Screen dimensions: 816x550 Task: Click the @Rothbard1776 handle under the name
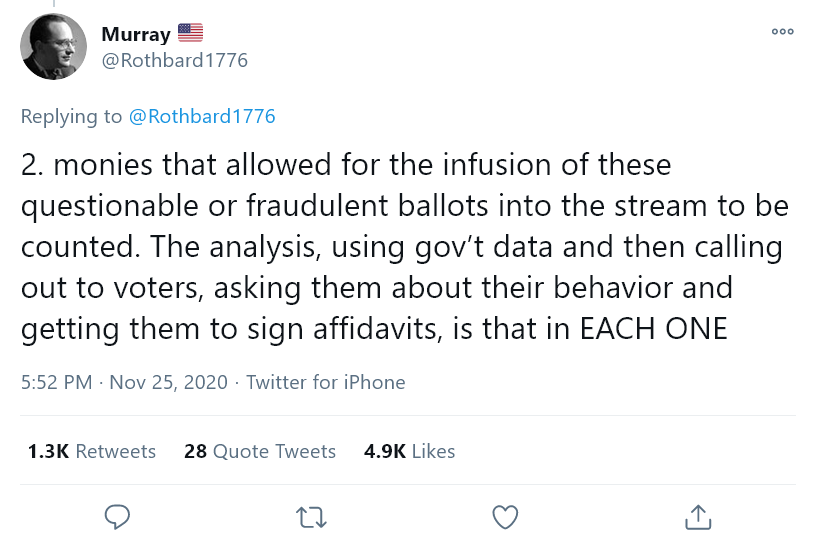175,60
